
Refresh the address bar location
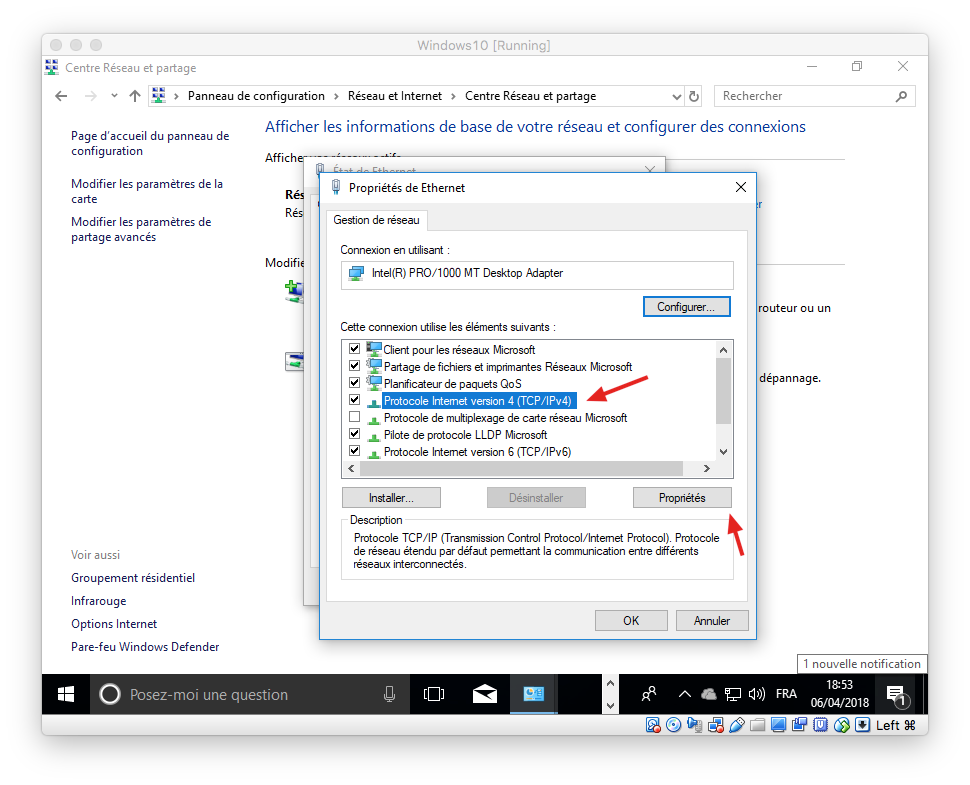694,97
